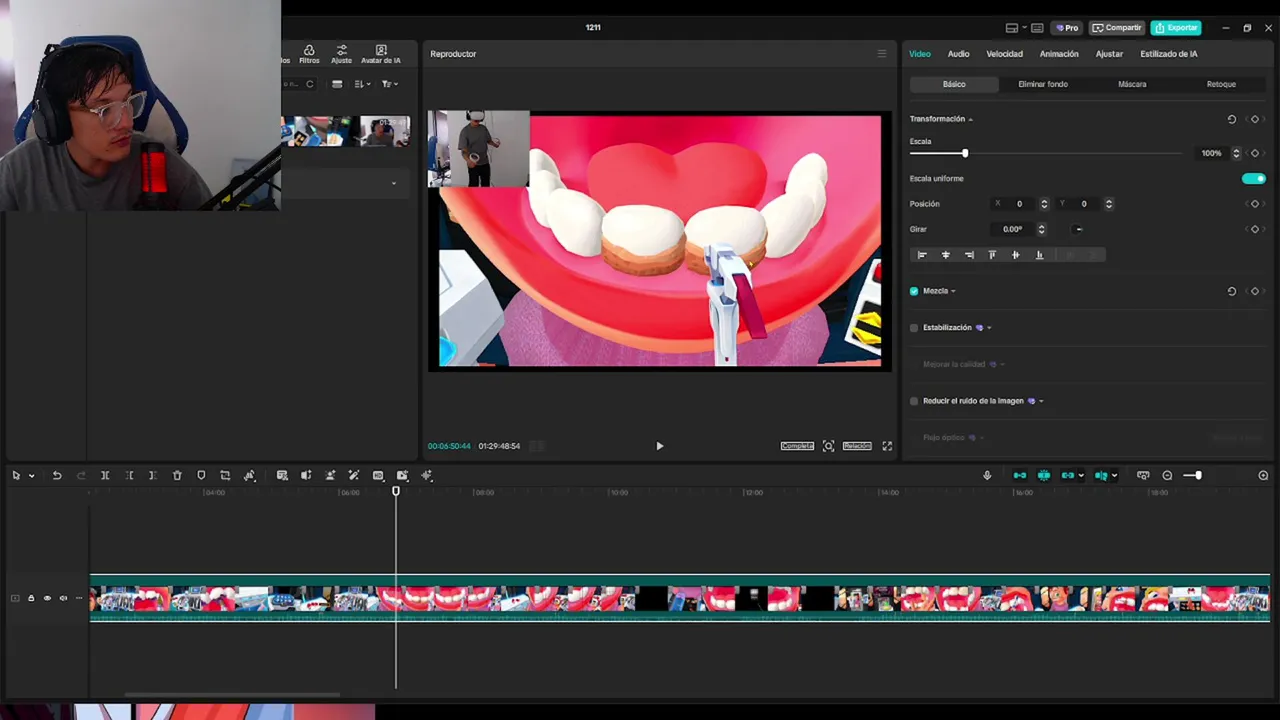The width and height of the screenshot is (1280, 720).
Task: Lock the video track
Action: click(31, 598)
